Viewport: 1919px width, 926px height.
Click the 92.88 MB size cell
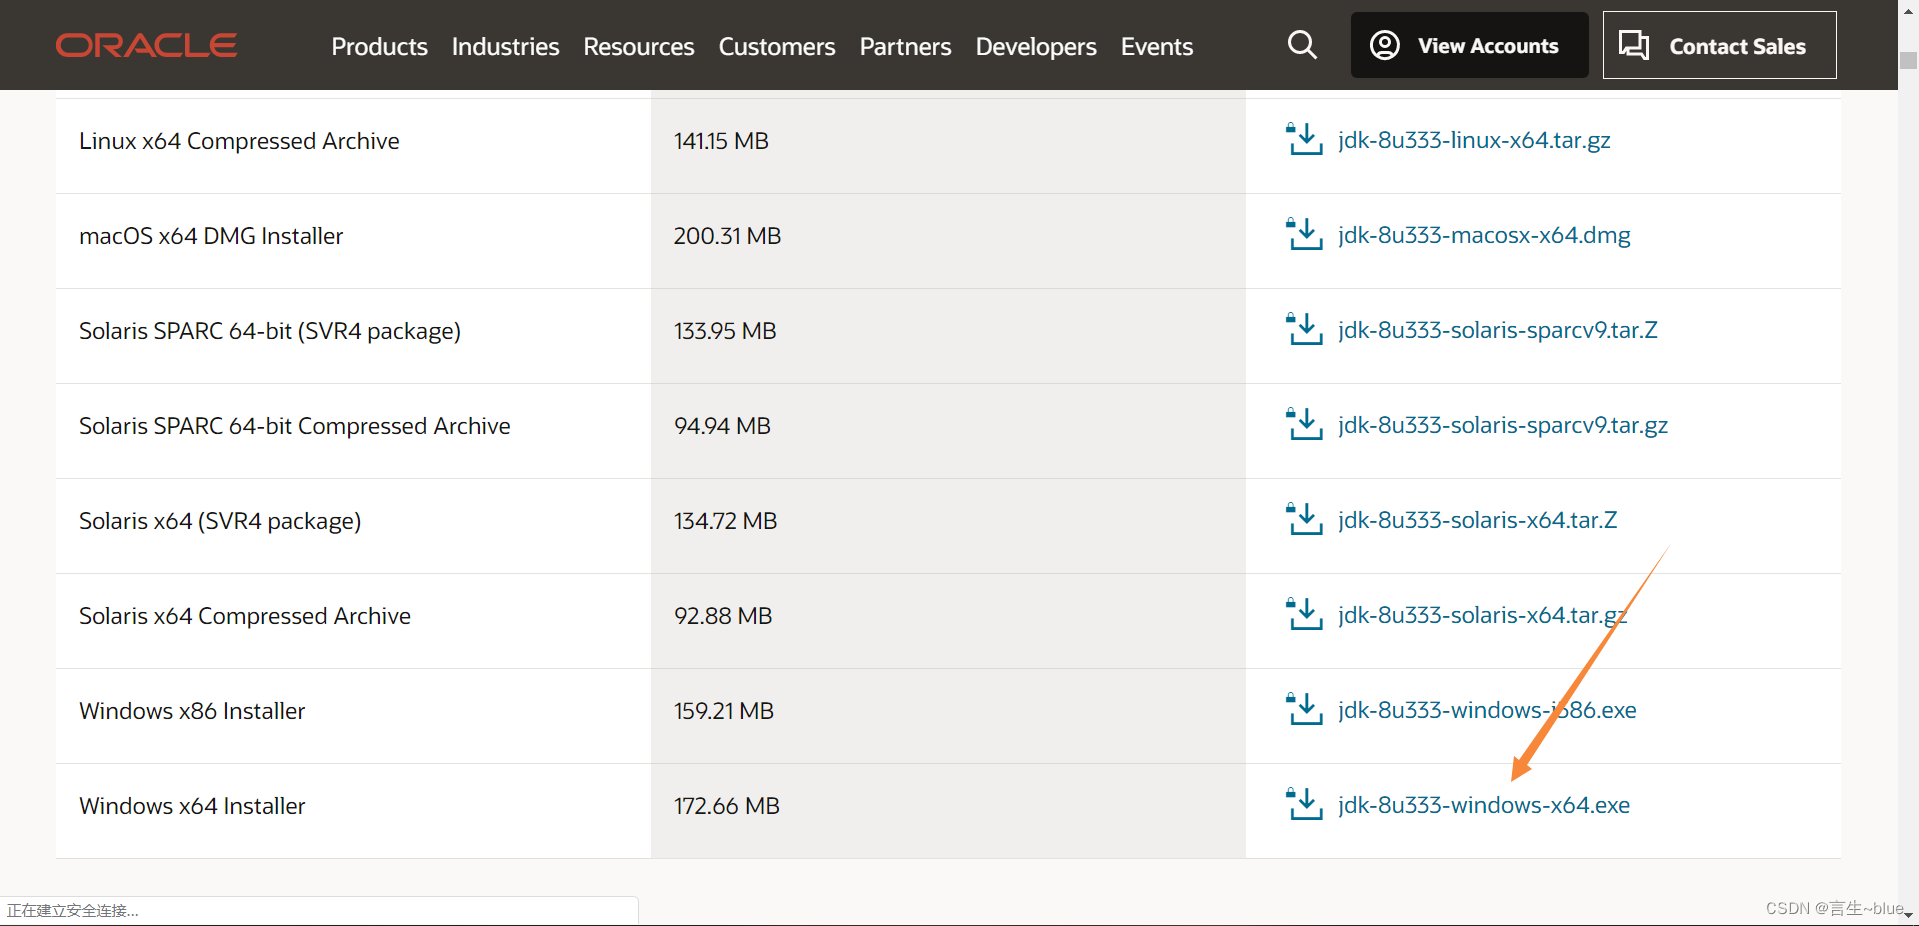point(948,621)
